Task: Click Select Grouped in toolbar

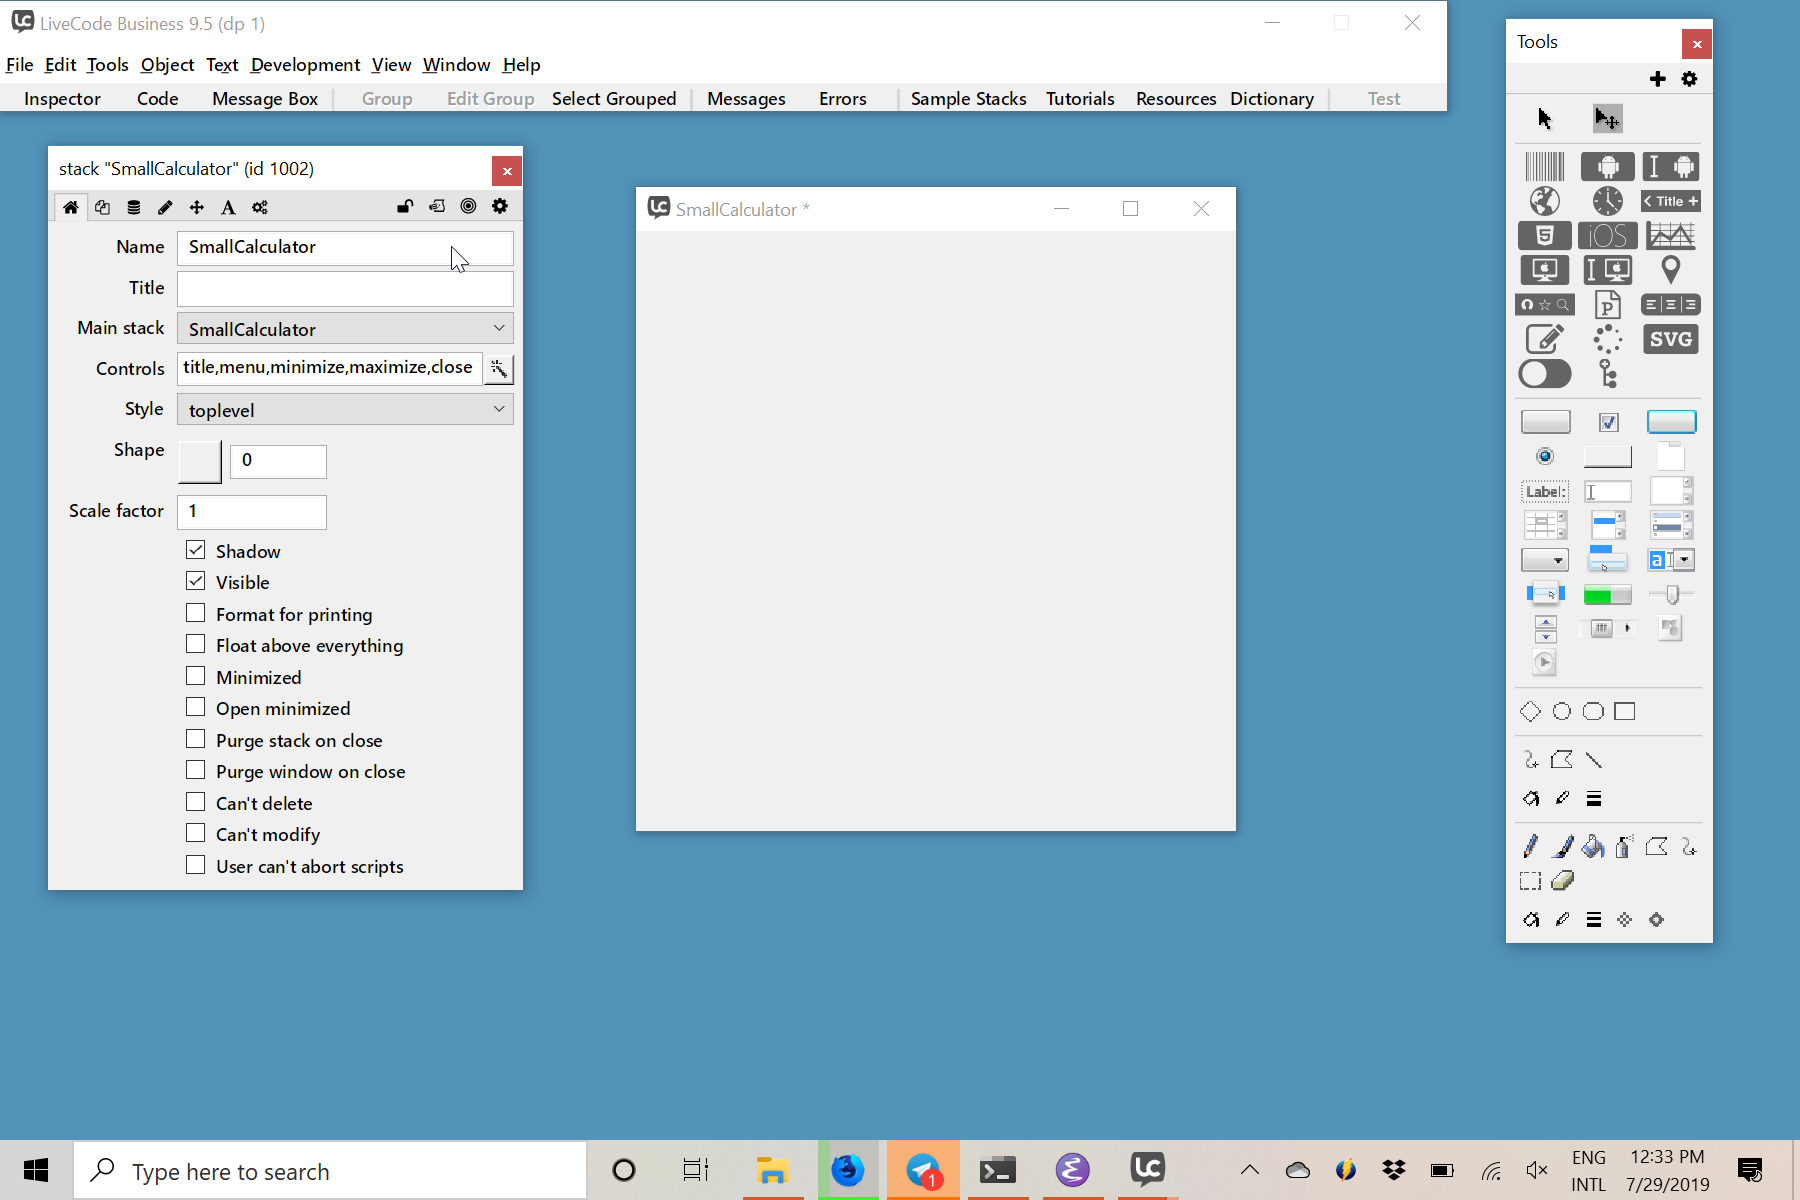Action: pyautogui.click(x=614, y=99)
